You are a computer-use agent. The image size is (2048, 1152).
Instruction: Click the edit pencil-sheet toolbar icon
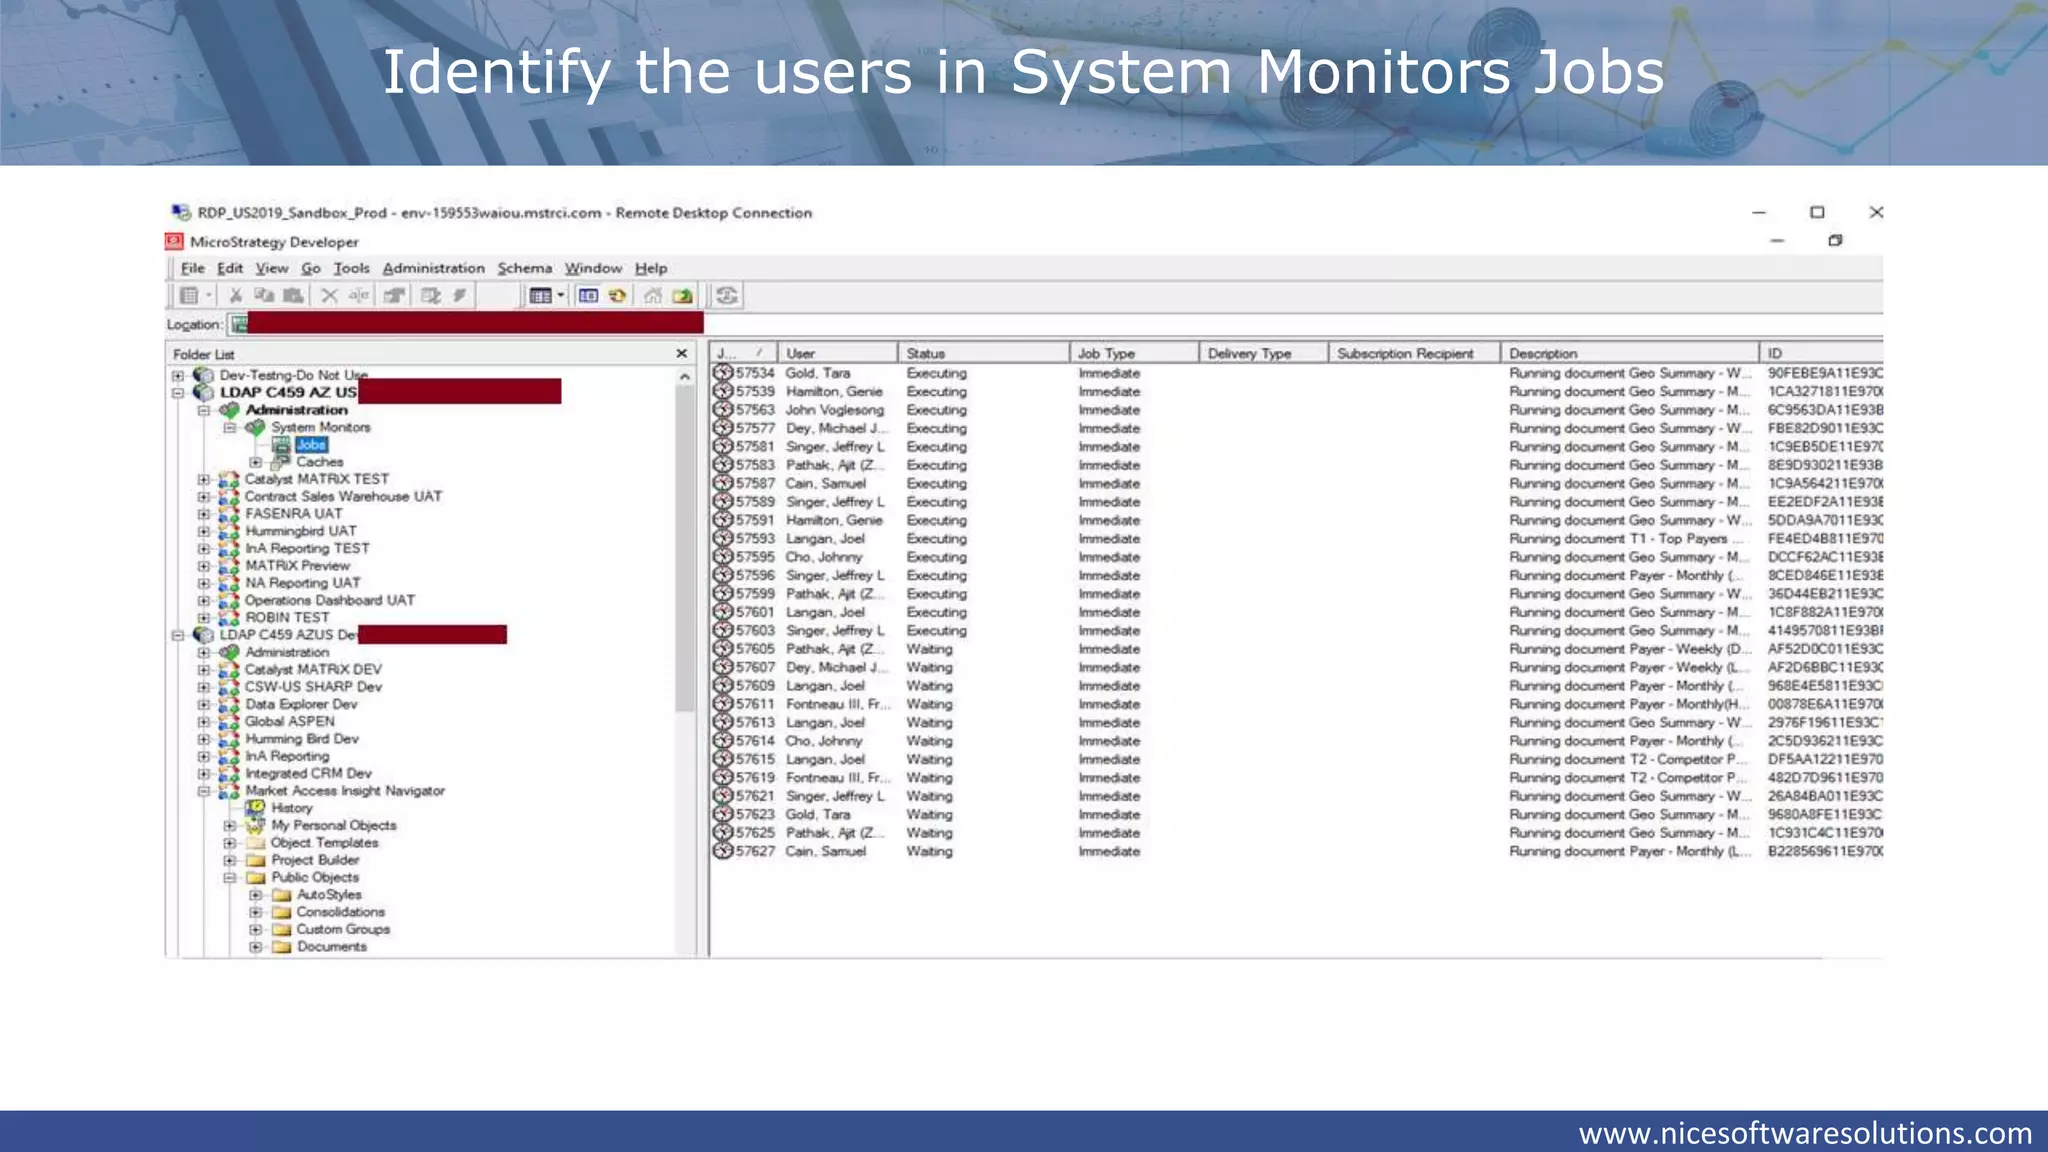click(431, 295)
